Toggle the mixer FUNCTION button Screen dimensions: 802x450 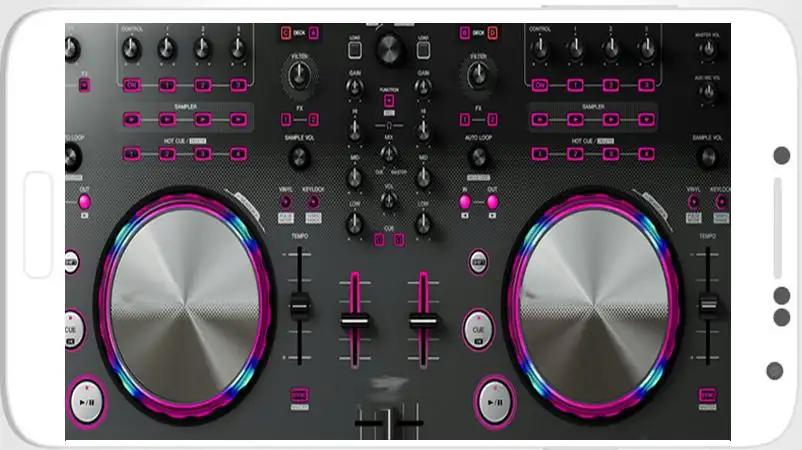click(x=389, y=100)
